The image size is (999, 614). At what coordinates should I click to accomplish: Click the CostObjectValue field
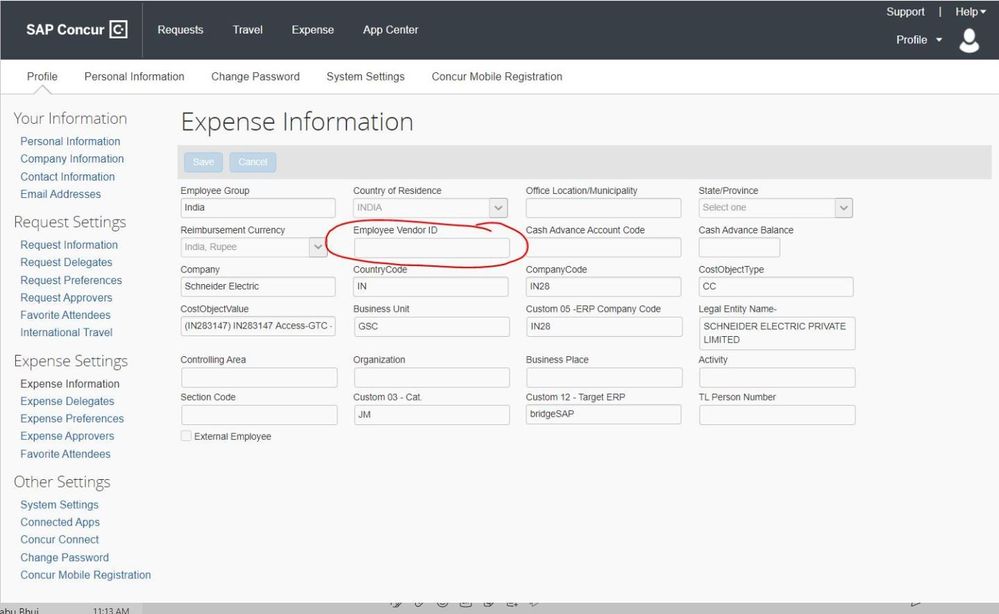(x=258, y=326)
